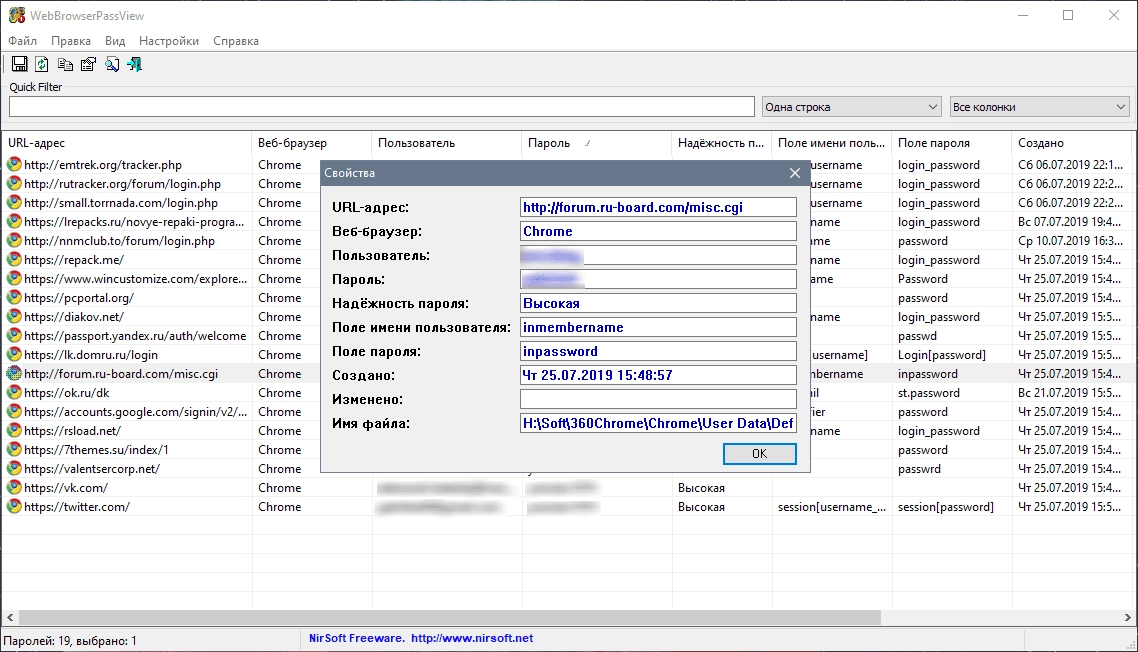
Task: Click Chrome icon of ok.ru/dk row
Action: pyautogui.click(x=14, y=393)
